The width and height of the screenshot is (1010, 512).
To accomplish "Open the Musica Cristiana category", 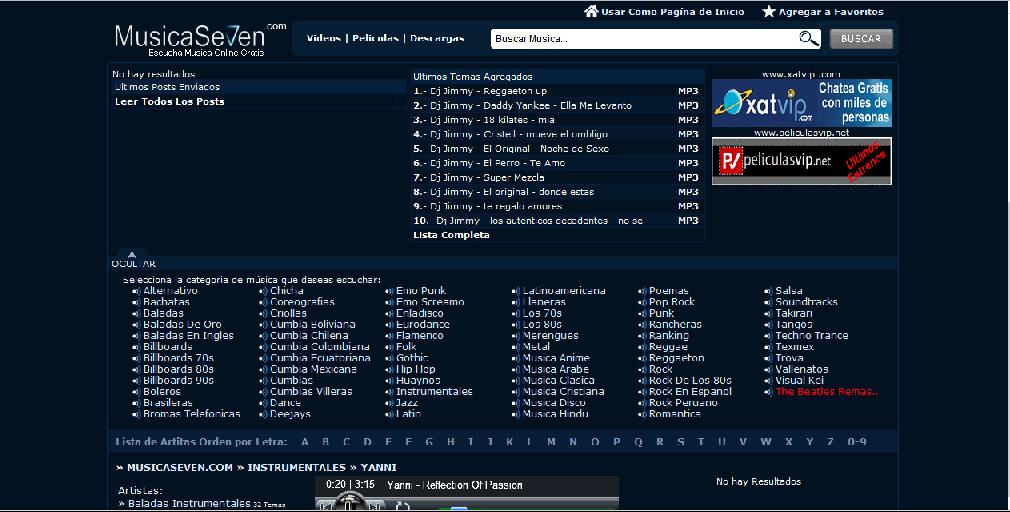I will [563, 391].
